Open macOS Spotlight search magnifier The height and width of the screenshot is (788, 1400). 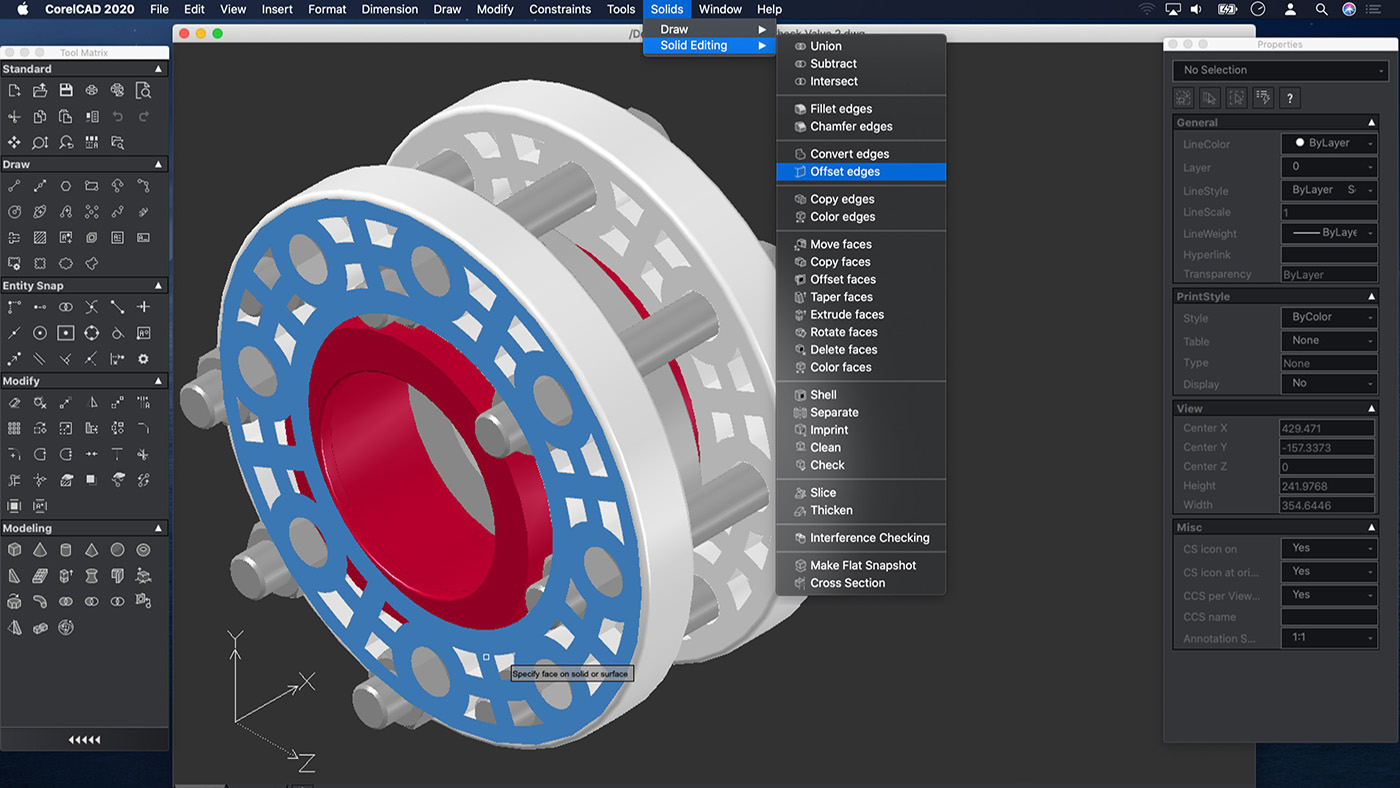pyautogui.click(x=1321, y=9)
